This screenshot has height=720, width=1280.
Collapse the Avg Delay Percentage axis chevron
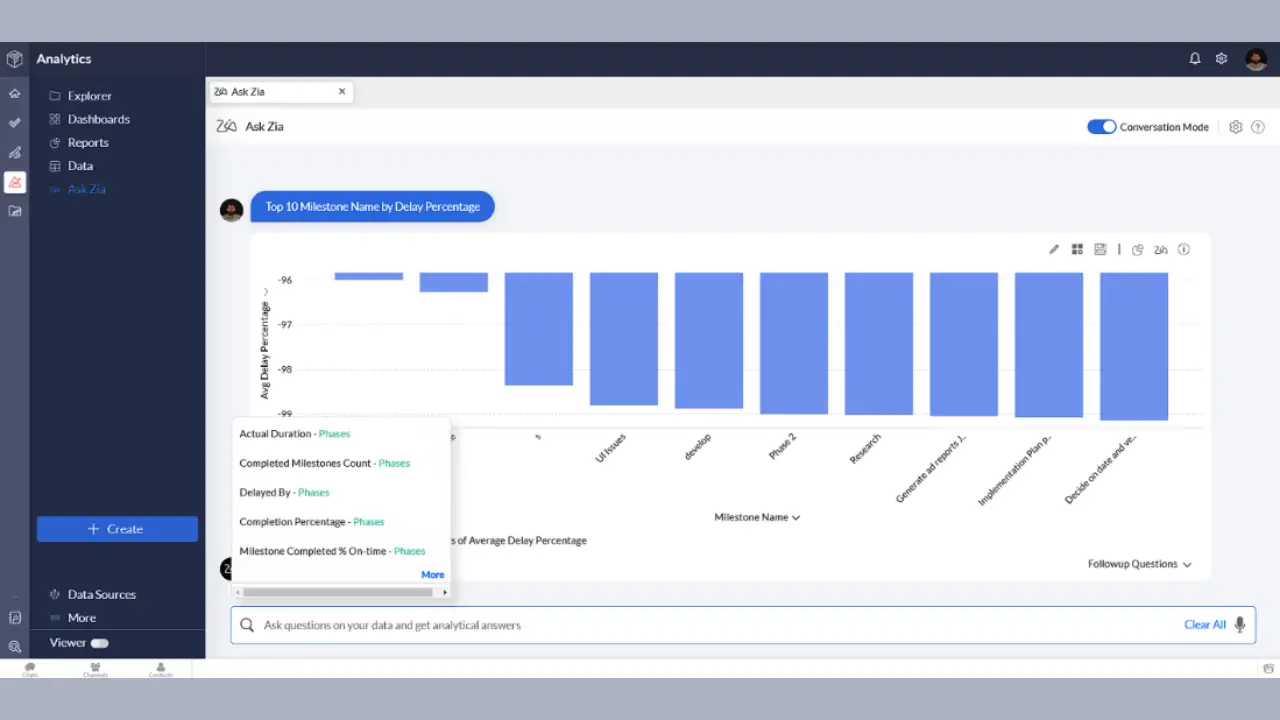pyautogui.click(x=265, y=290)
